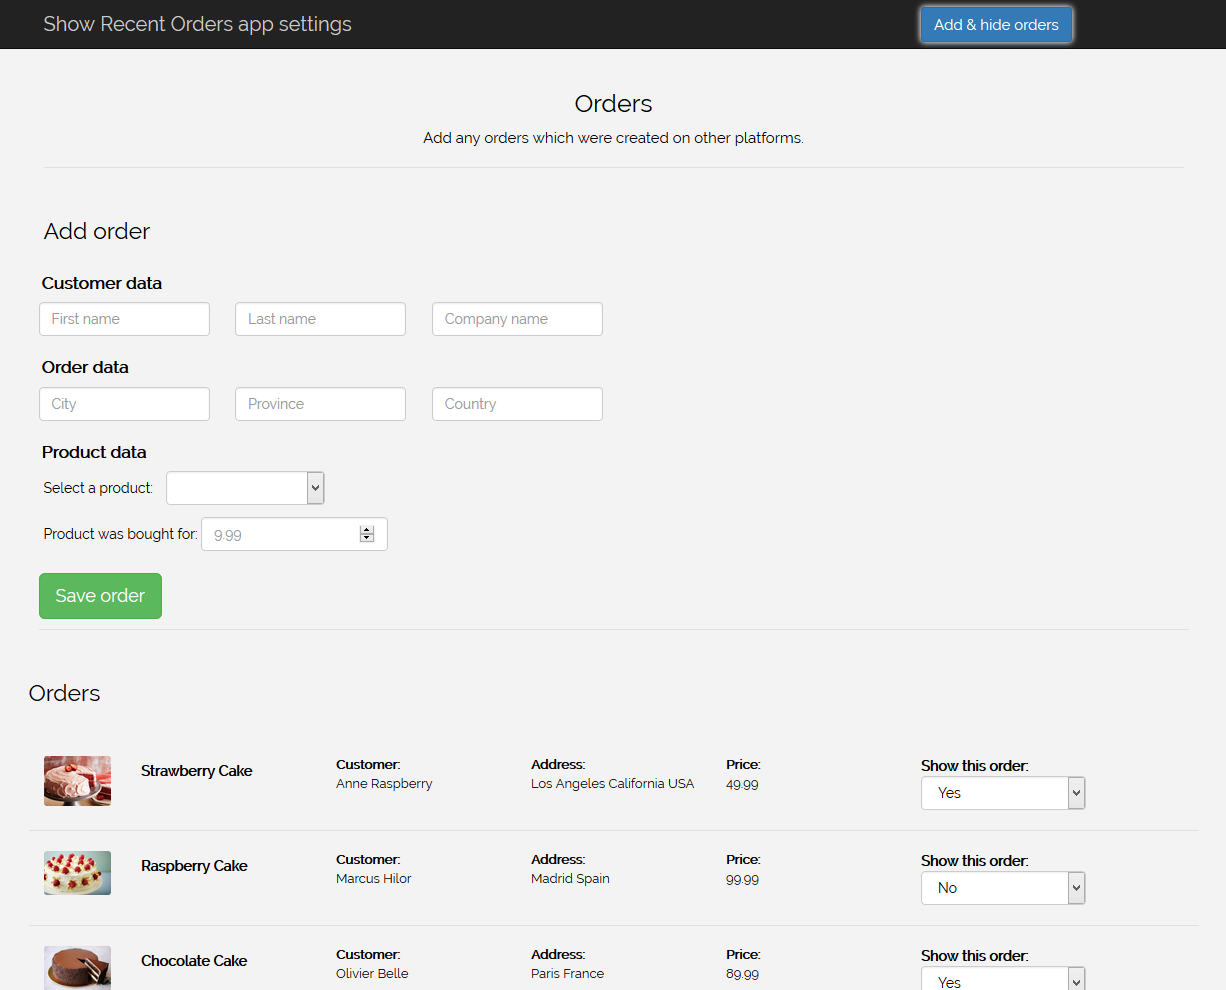Viewport: 1226px width, 990px height.
Task: Click the Raspberry Cake thumbnail image
Action: tap(77, 872)
